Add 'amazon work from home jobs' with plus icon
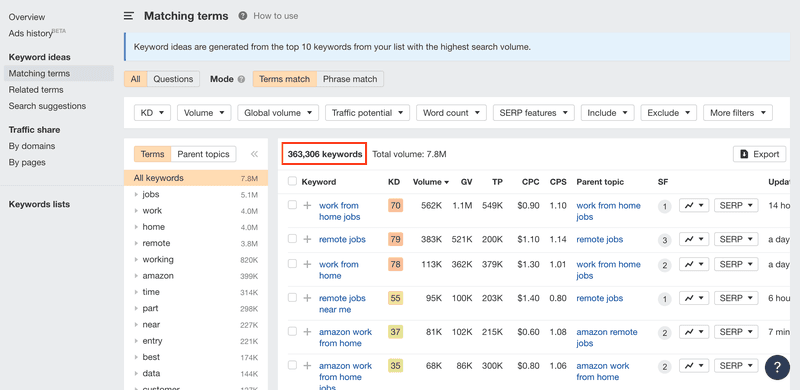Viewport: 800px width, 390px height. [x=307, y=365]
